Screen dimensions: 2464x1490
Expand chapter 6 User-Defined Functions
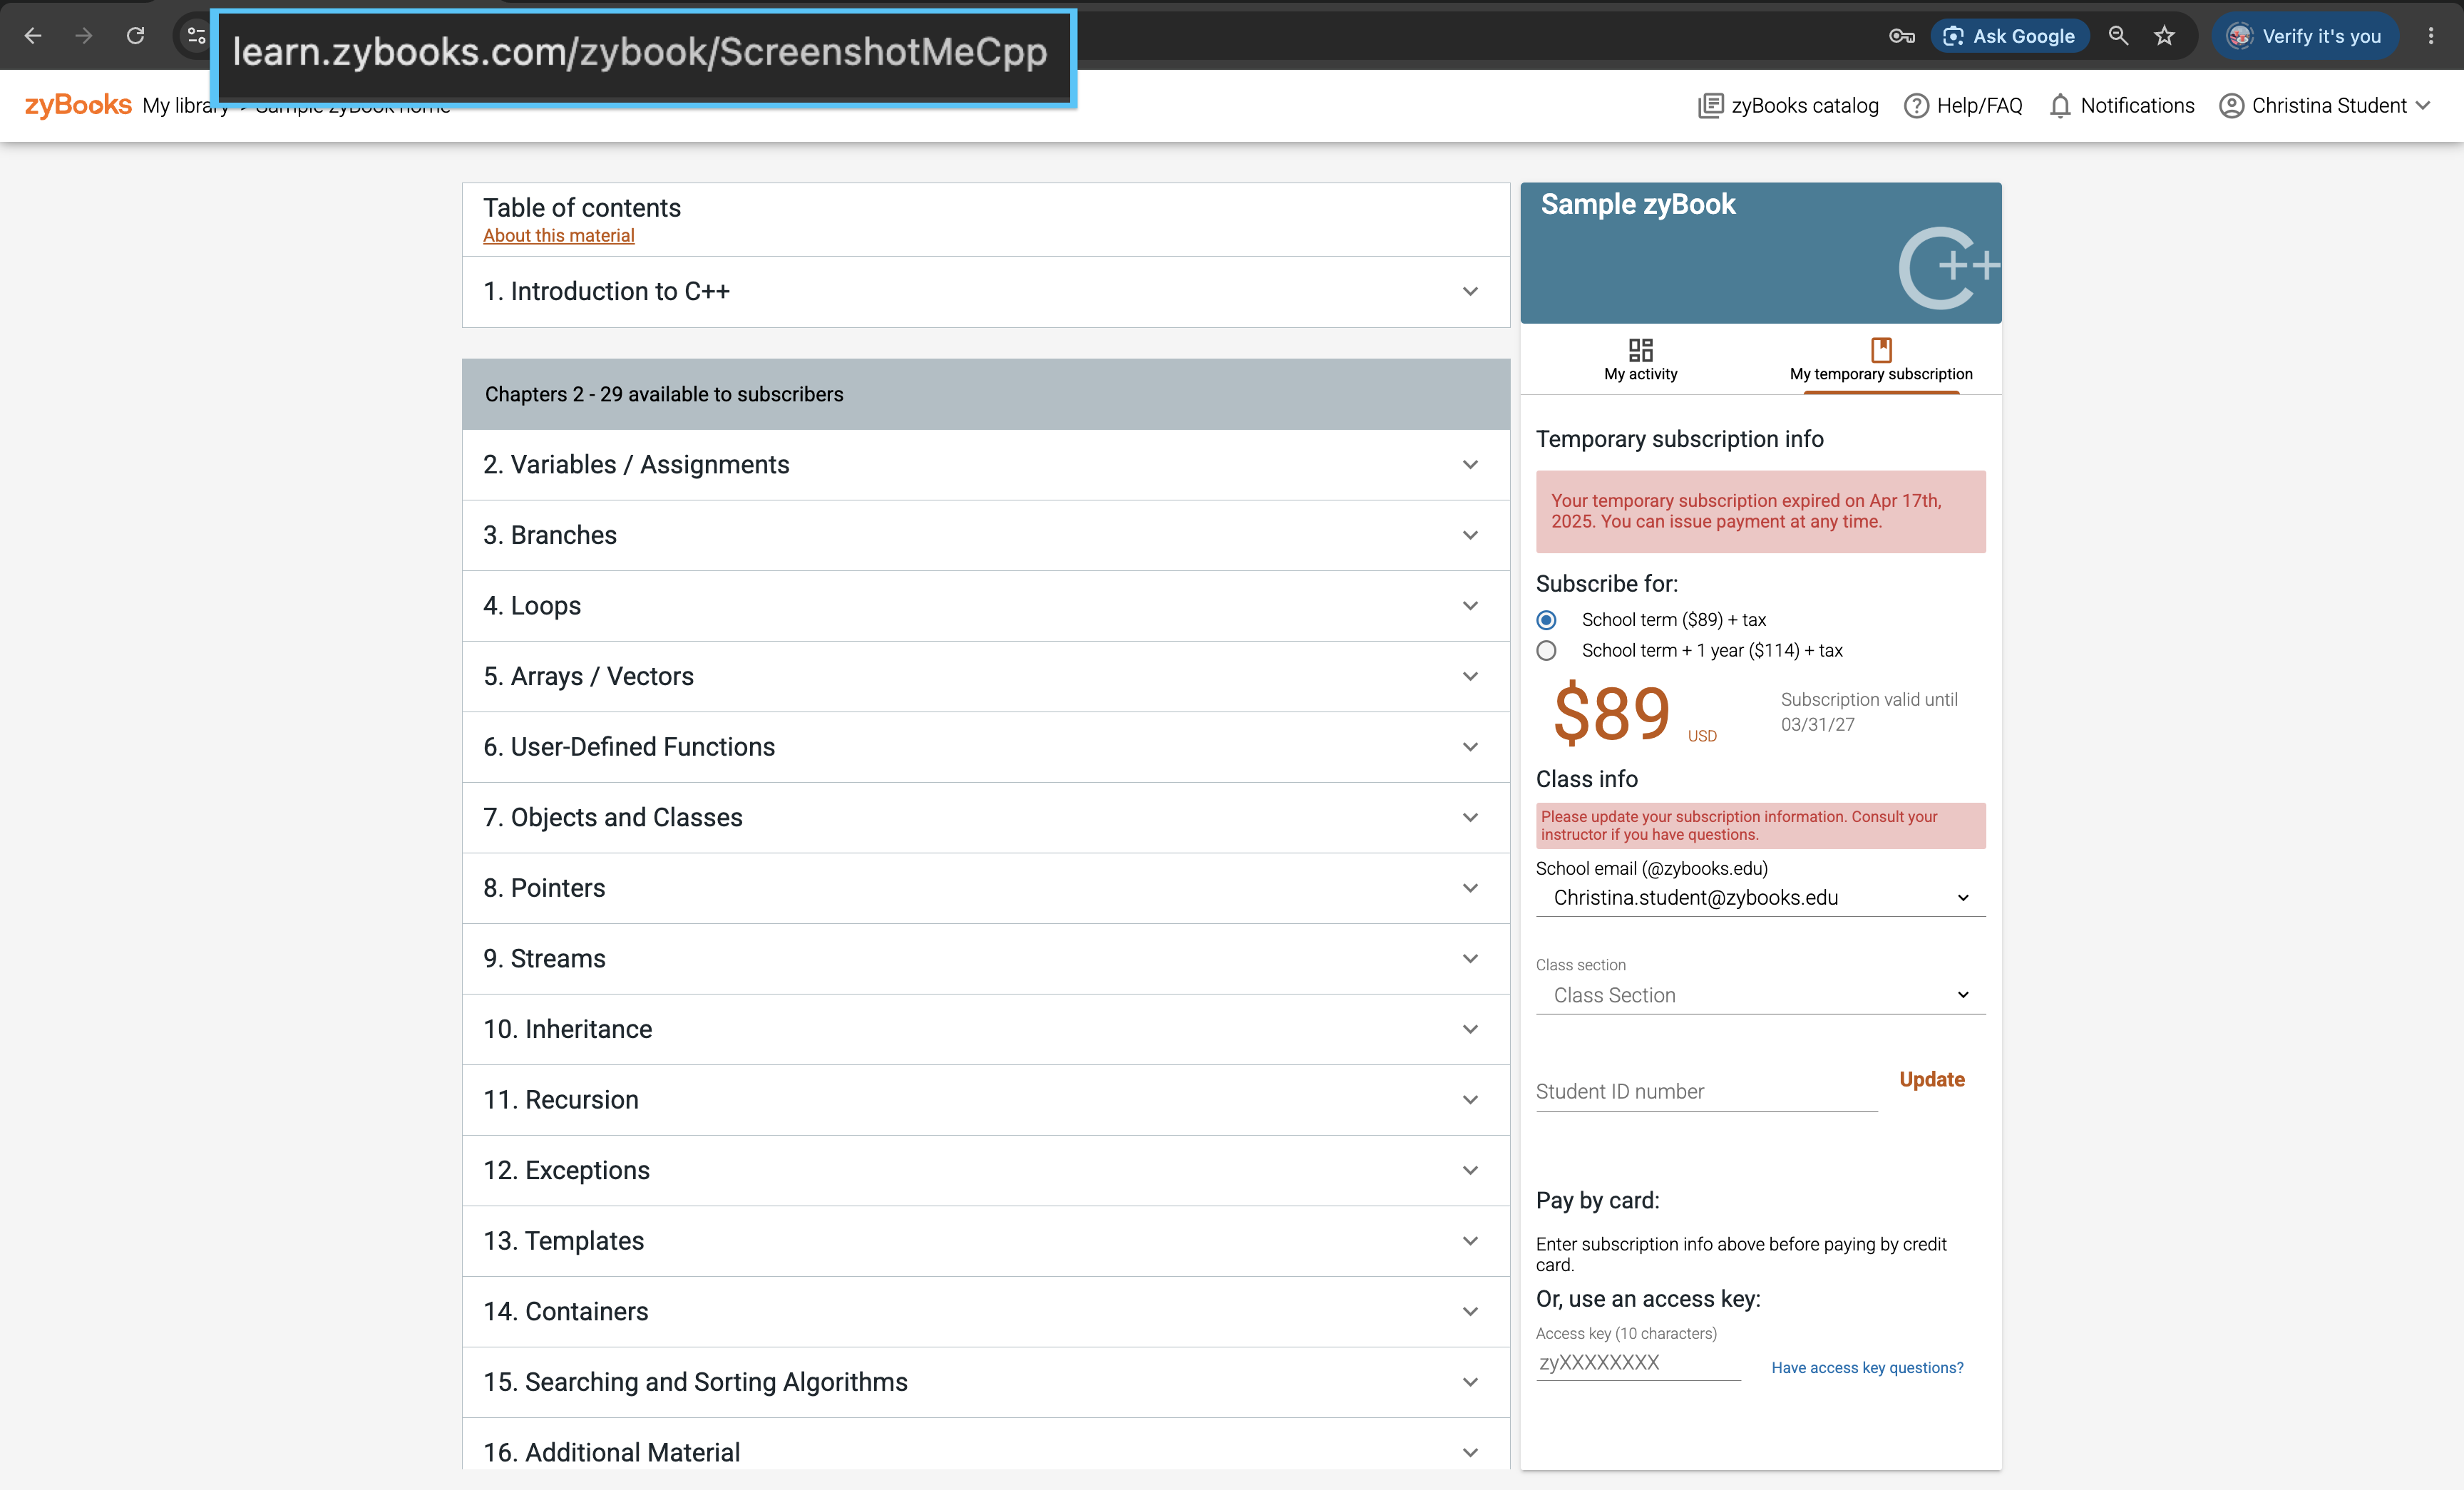986,747
